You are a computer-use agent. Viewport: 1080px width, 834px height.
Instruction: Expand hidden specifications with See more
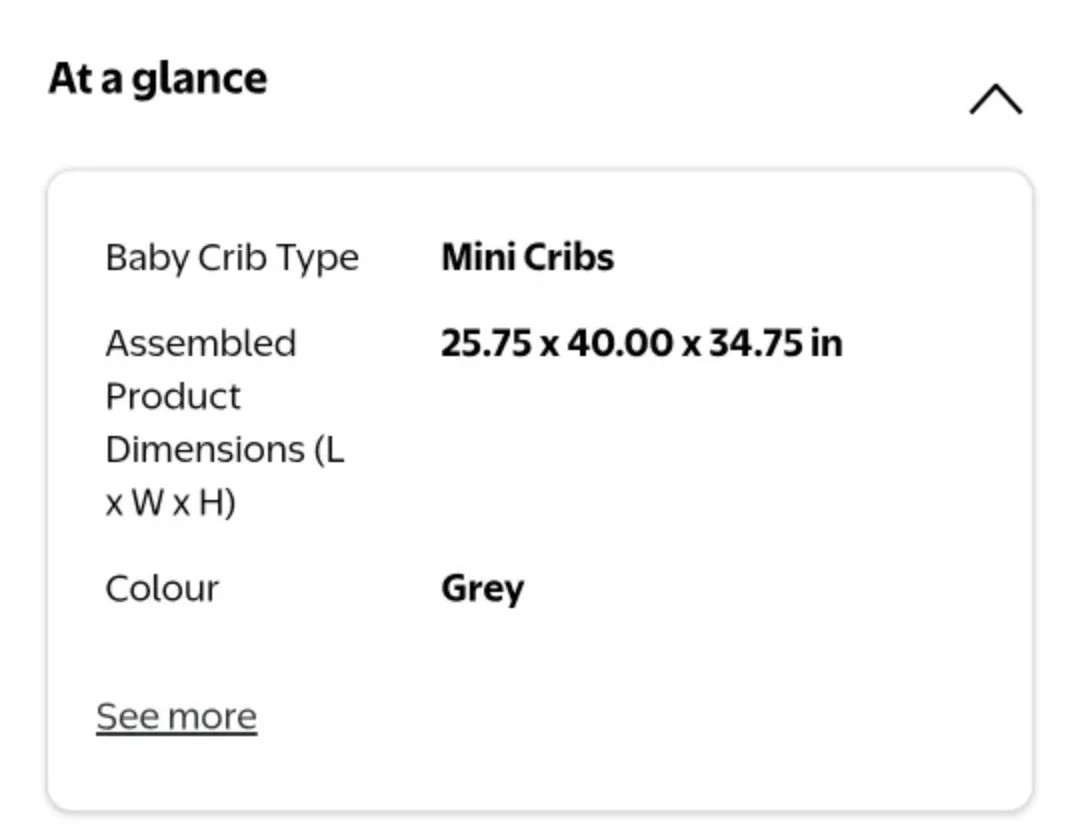coord(175,715)
